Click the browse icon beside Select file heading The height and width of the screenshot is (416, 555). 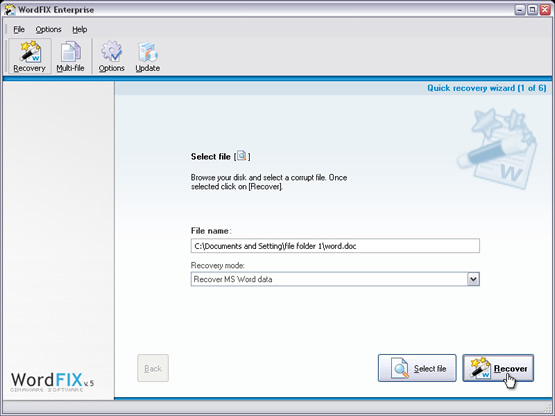(242, 156)
